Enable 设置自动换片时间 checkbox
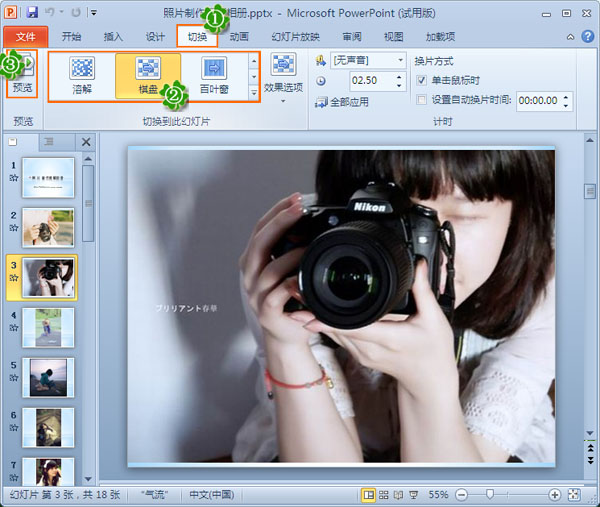600x507 pixels. click(x=421, y=100)
